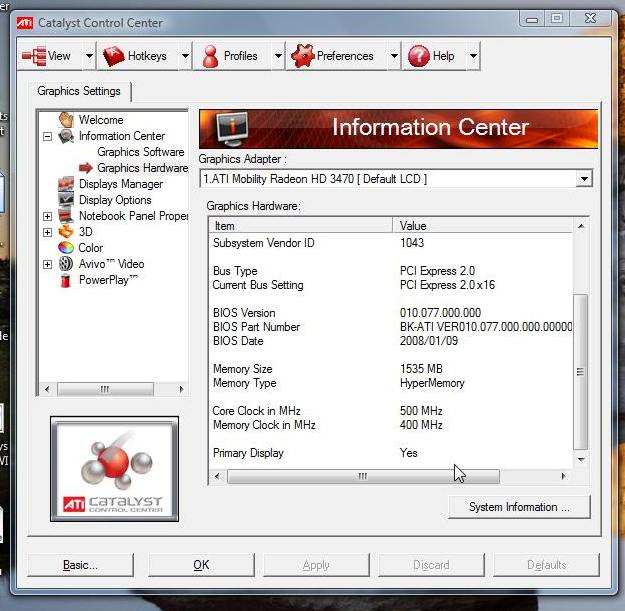Click the Color wheel icon in tree
Image resolution: width=625 pixels, height=611 pixels.
pos(66,248)
